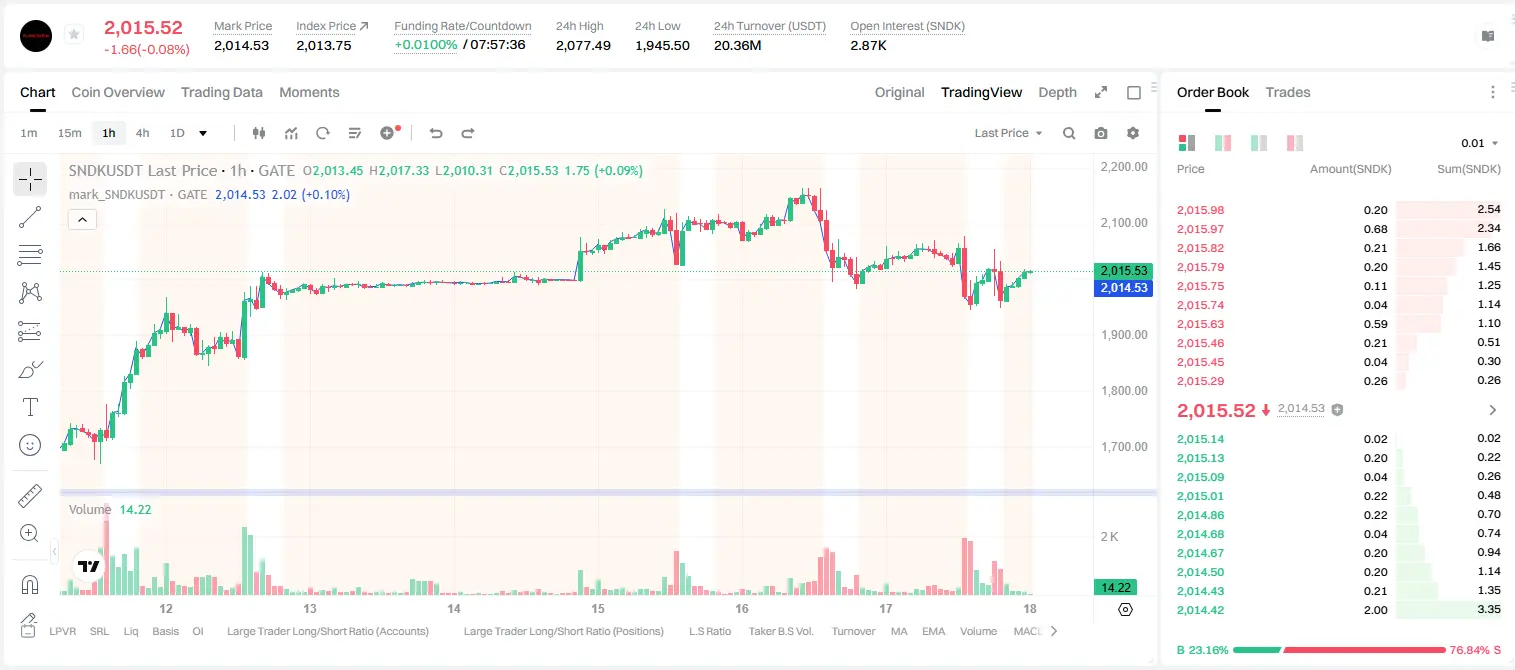Click the 2,015.98 ask price row
Screen dimensions: 1515x670
[1339, 210]
